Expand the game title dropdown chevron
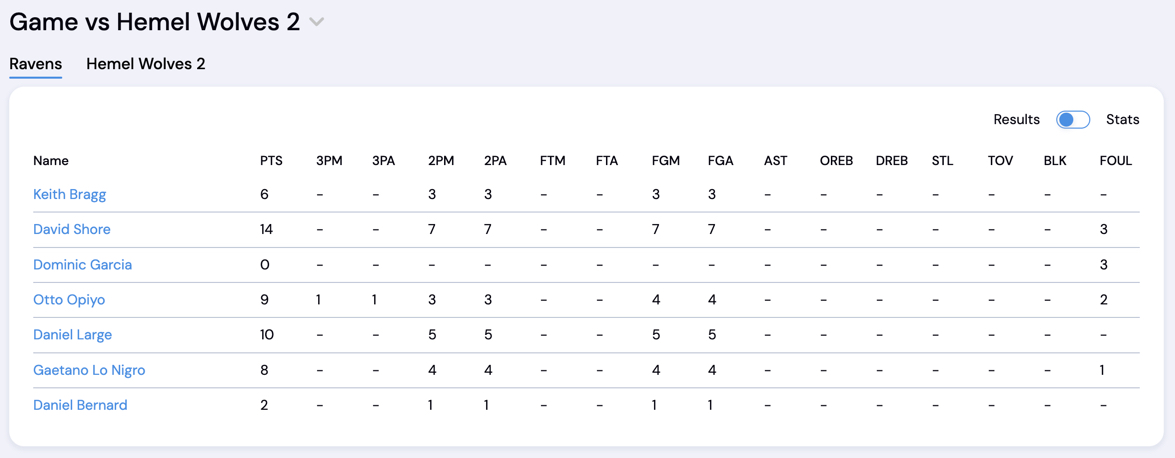Viewport: 1175px width, 458px height. (x=317, y=23)
